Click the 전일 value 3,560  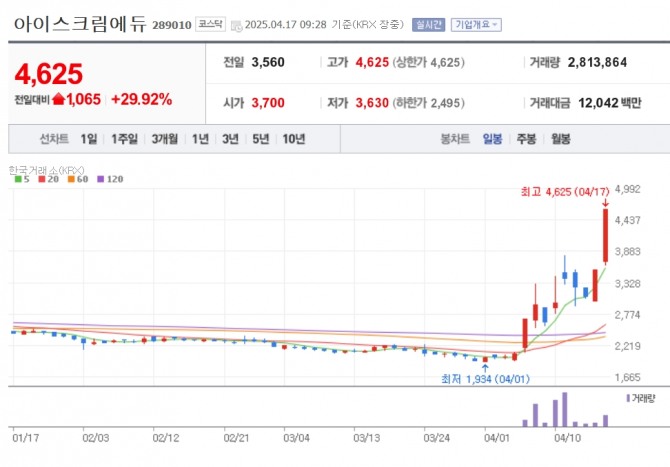pyautogui.click(x=268, y=62)
